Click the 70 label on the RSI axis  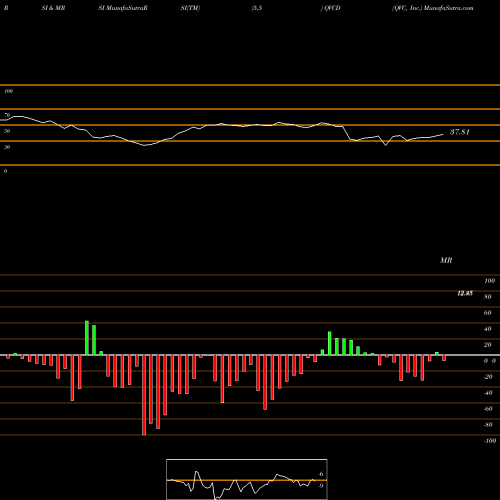click(7, 115)
